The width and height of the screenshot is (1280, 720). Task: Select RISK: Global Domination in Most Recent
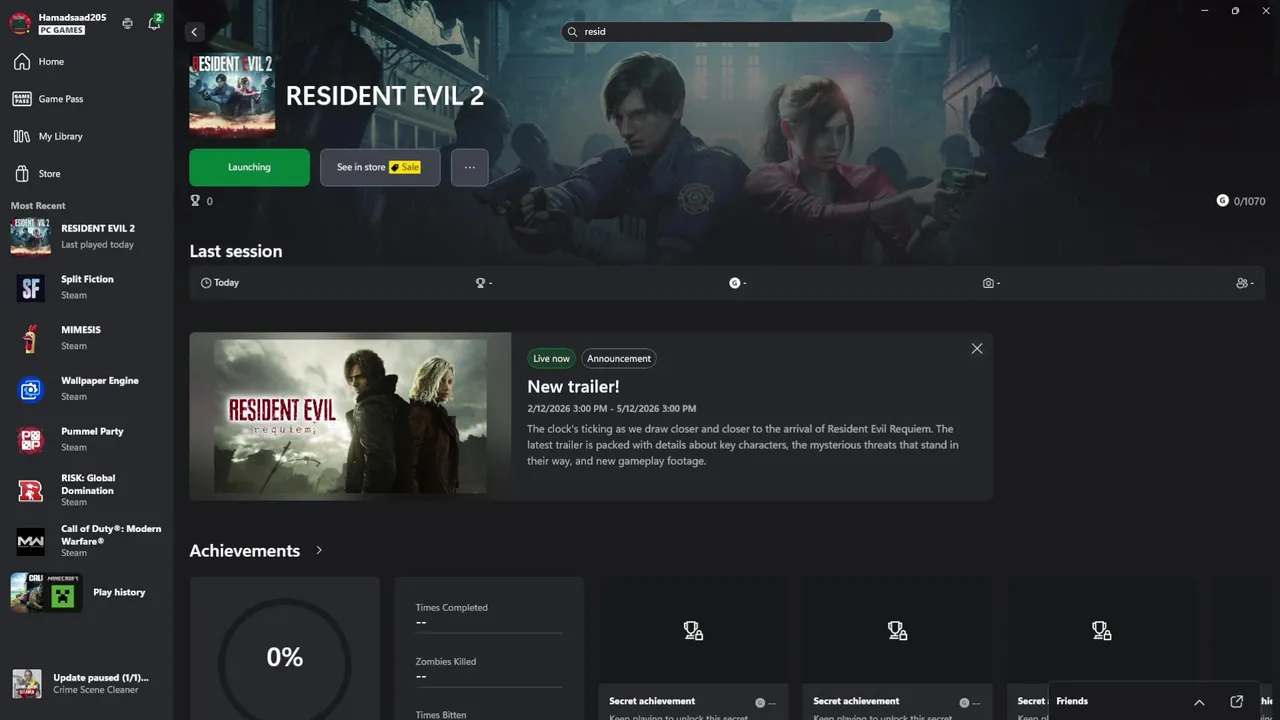(86, 490)
